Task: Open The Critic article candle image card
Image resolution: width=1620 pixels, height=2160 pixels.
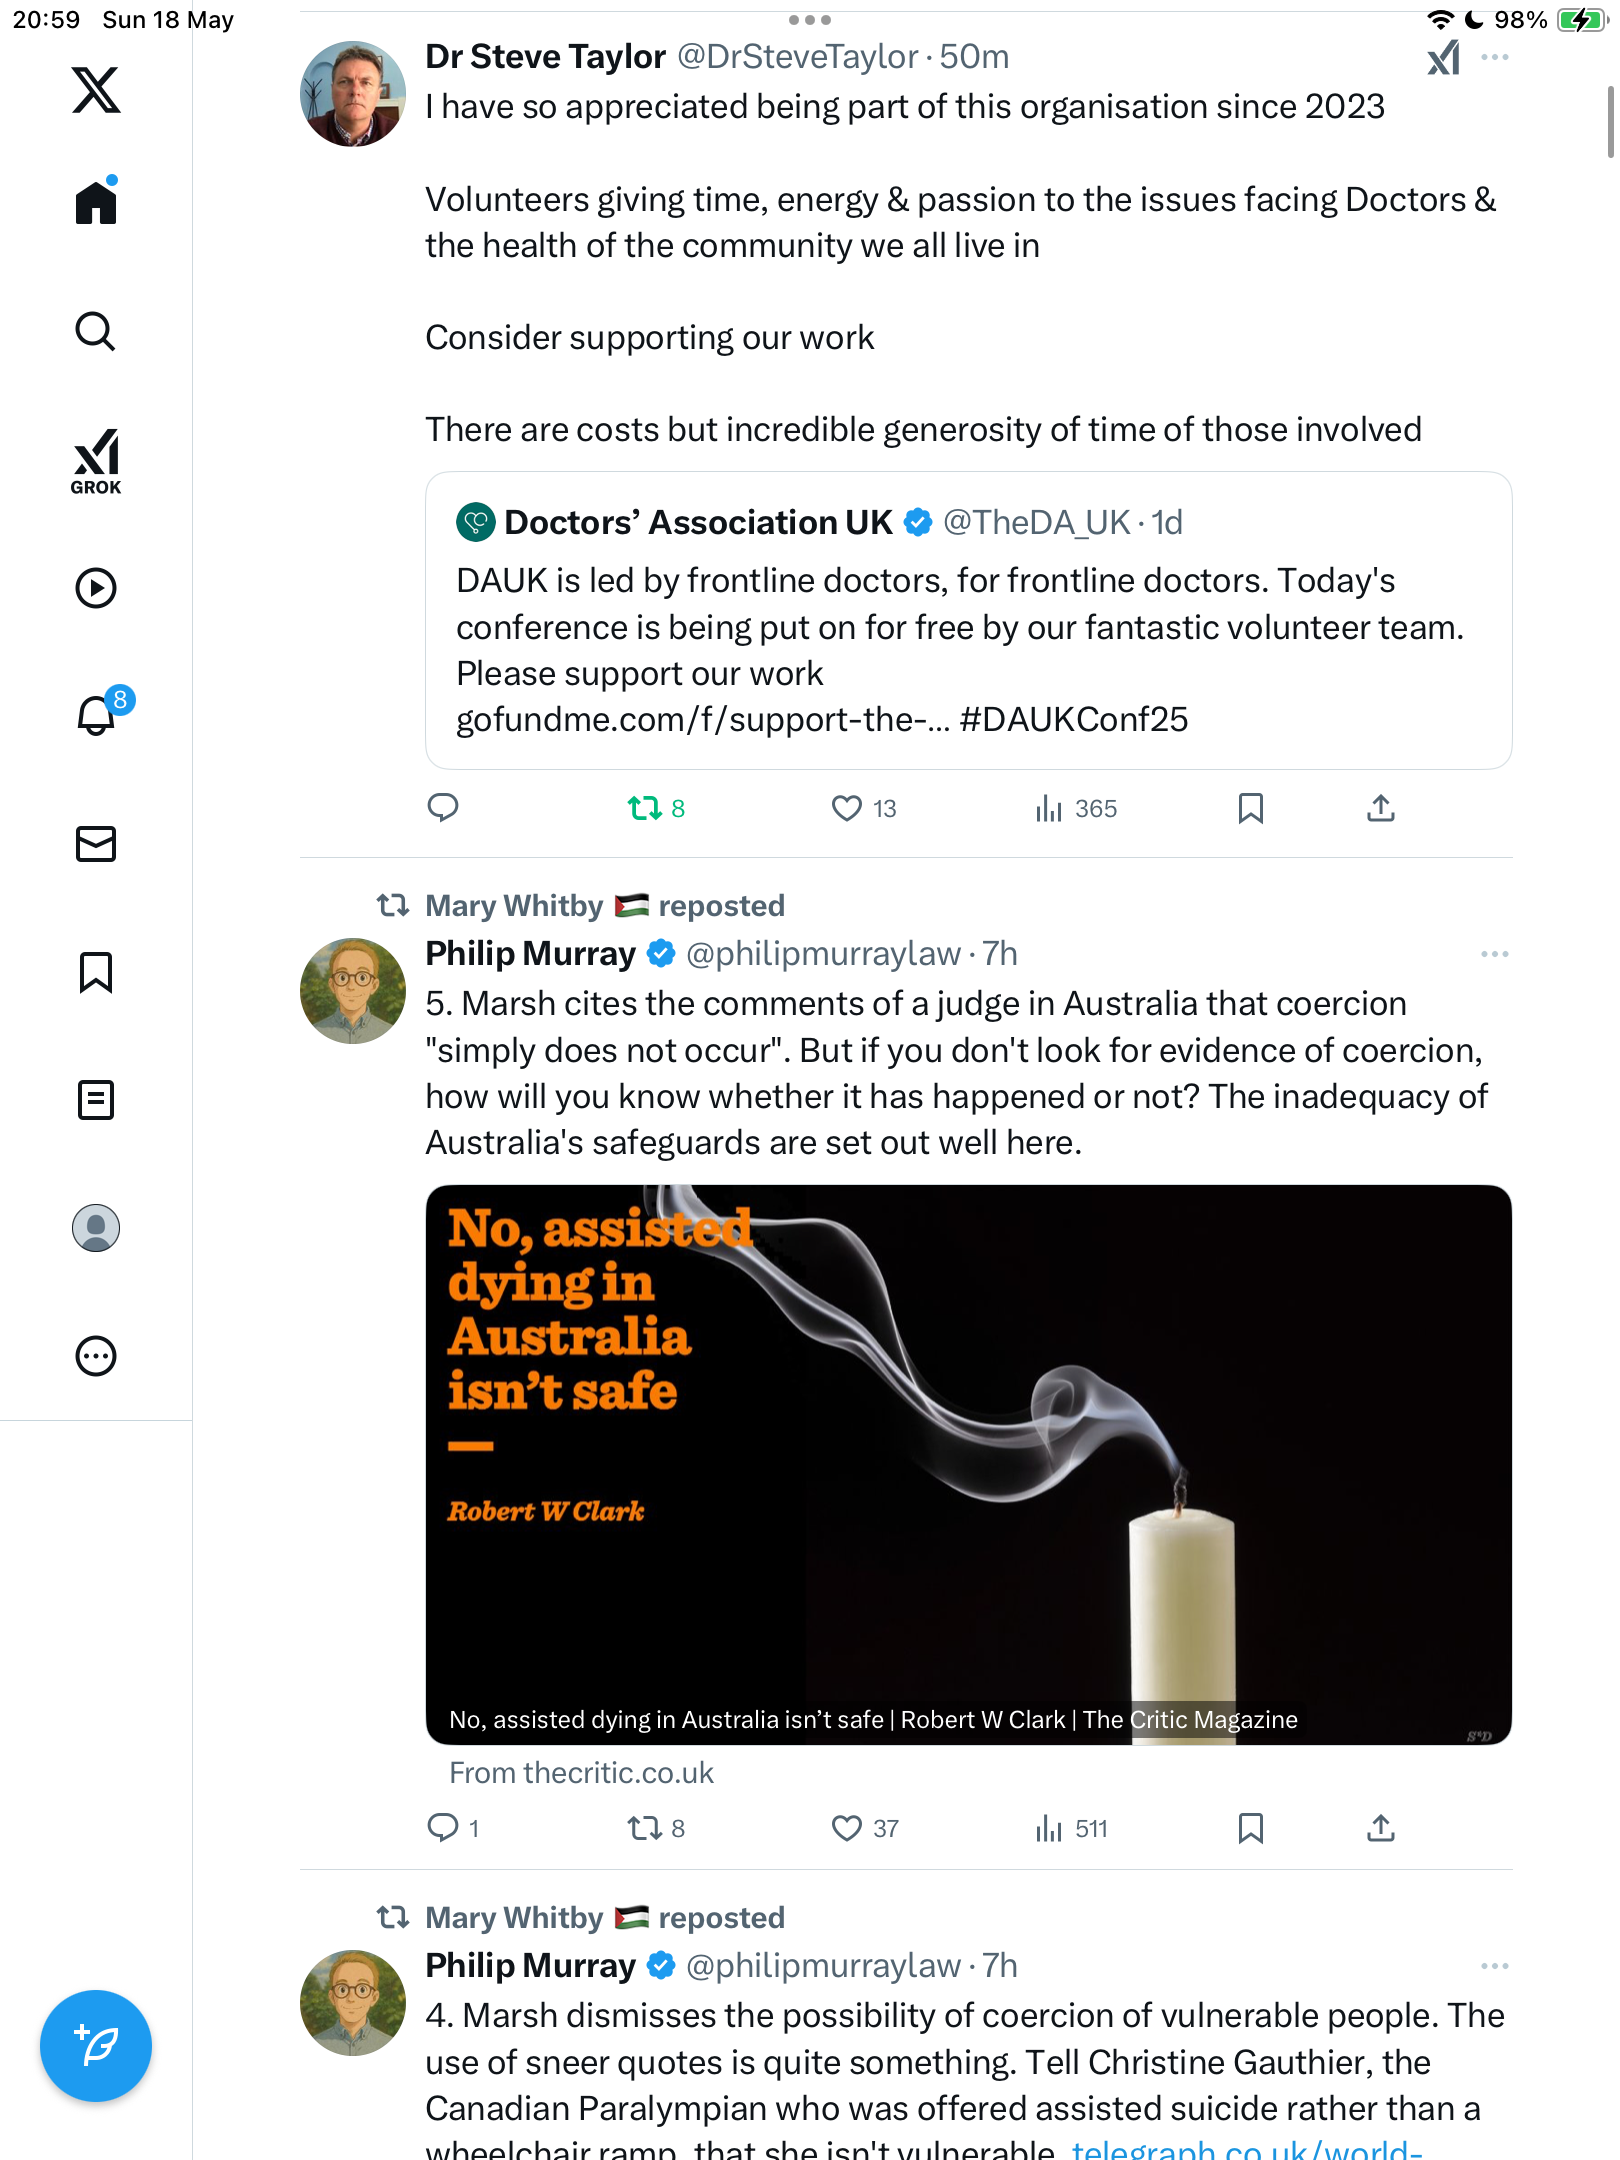Action: (x=968, y=1465)
